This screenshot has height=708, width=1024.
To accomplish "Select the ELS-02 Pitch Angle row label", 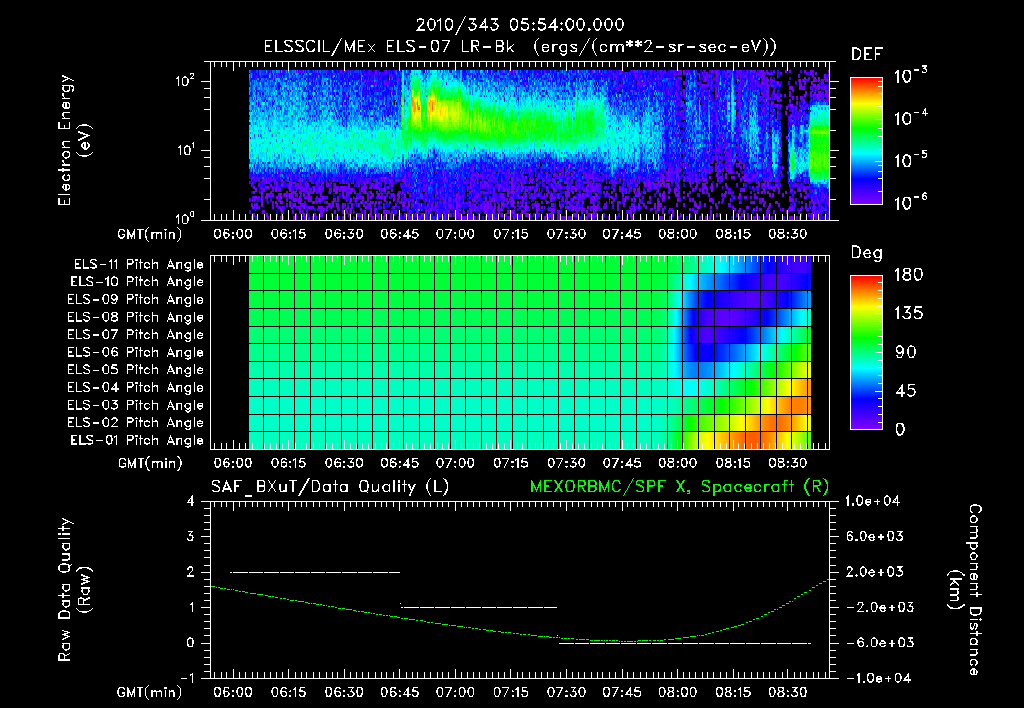I will (x=135, y=423).
